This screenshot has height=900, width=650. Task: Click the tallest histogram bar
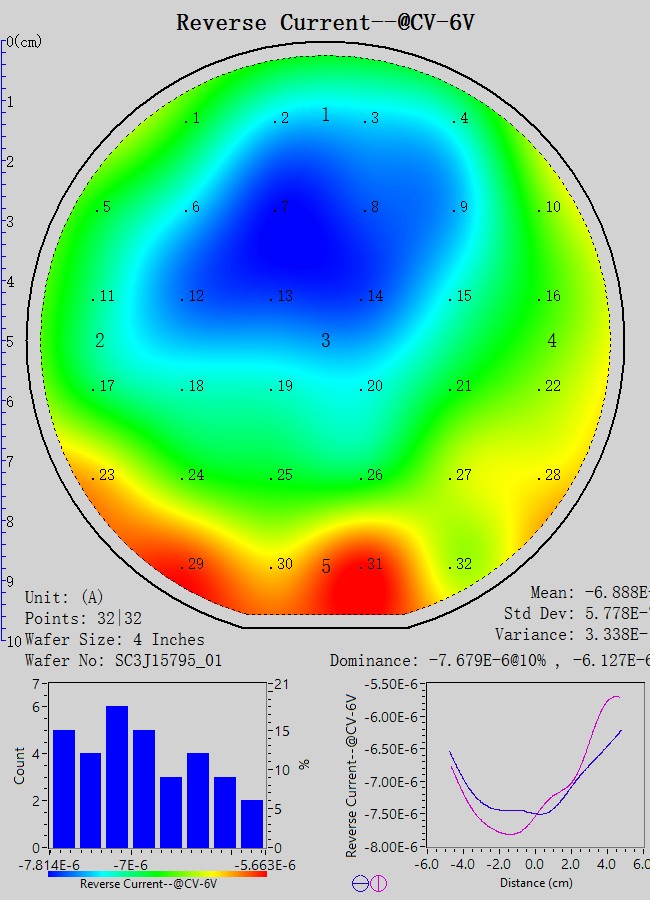[117, 776]
